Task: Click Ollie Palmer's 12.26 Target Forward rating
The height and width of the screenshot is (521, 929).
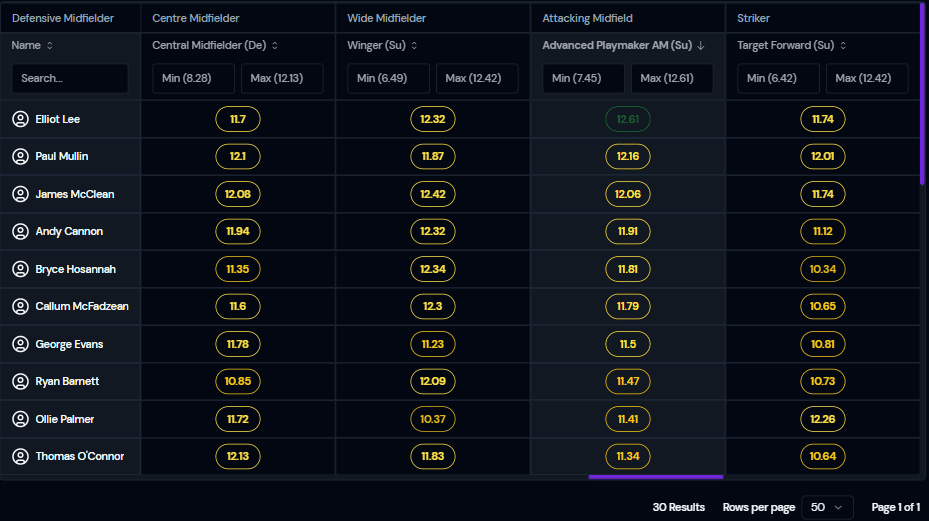Action: click(822, 419)
